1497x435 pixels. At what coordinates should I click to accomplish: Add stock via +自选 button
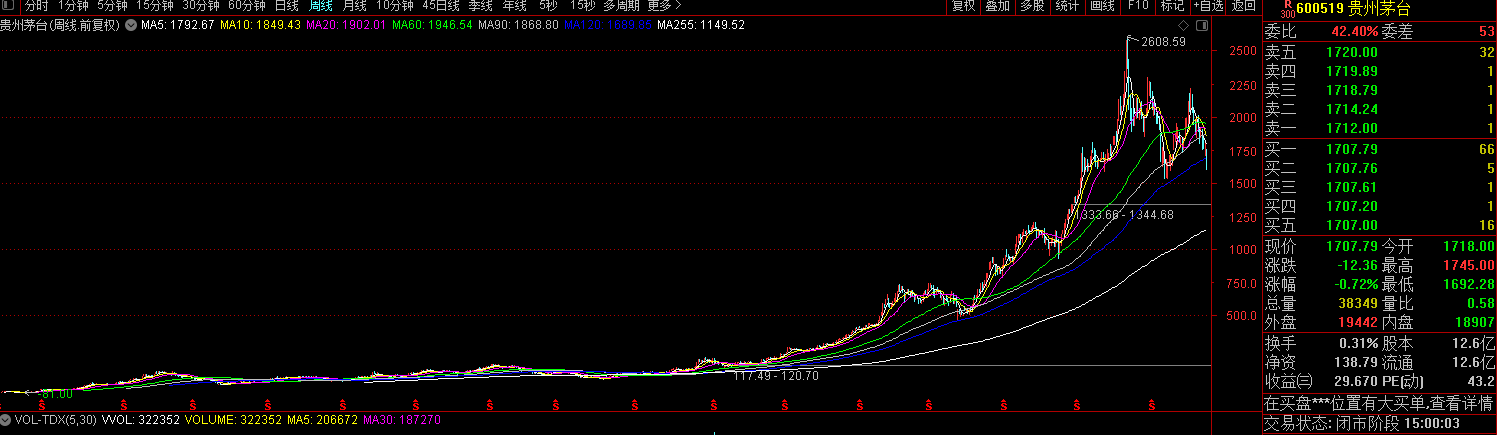coord(1207,6)
